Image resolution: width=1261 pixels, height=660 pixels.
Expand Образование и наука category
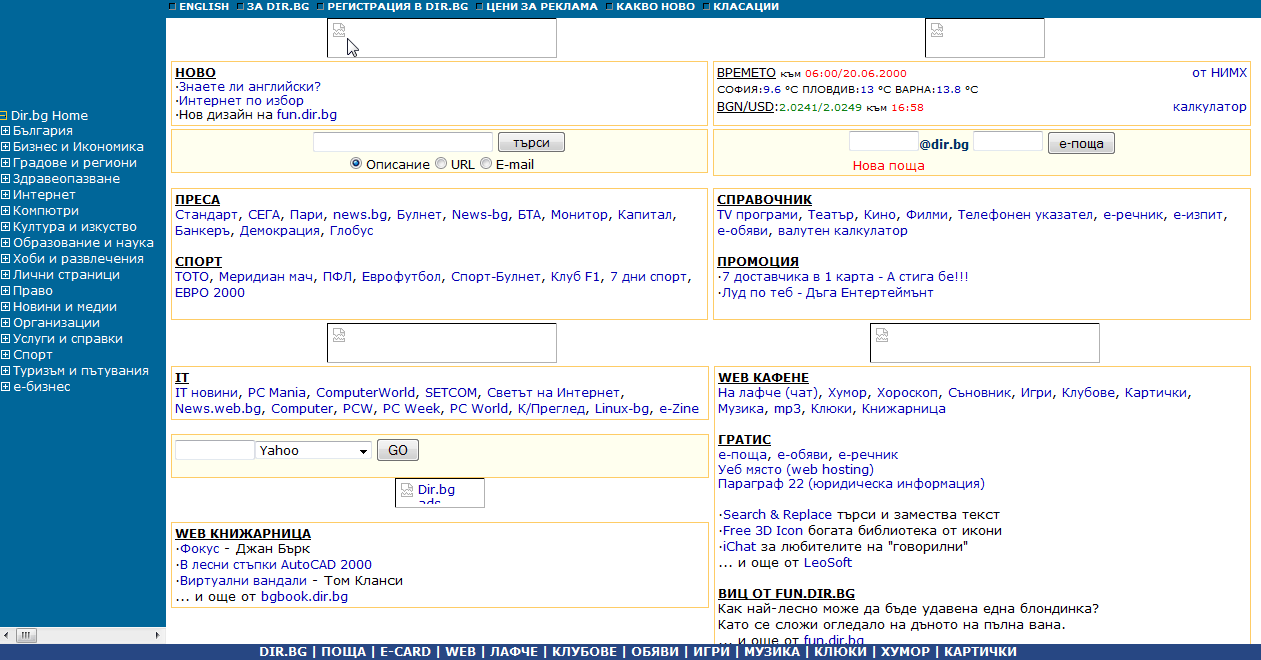(x=5, y=243)
